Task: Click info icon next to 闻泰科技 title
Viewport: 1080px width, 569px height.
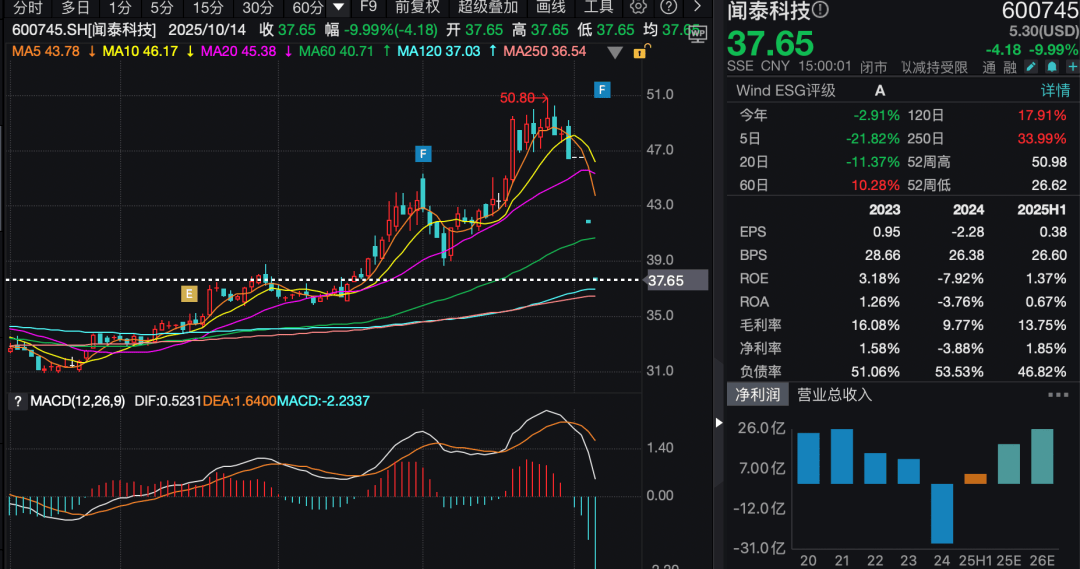Action: pos(820,11)
